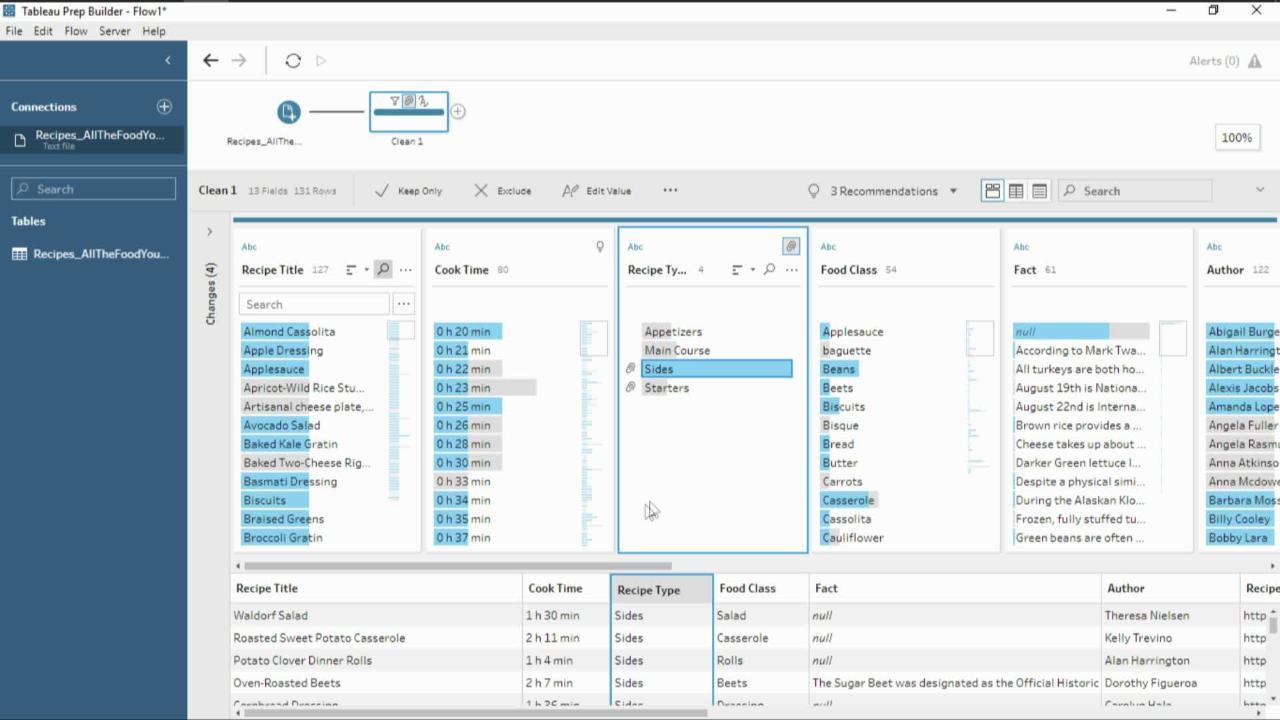This screenshot has height=720, width=1280.
Task: Switch to profile pane view
Action: coord(992,191)
